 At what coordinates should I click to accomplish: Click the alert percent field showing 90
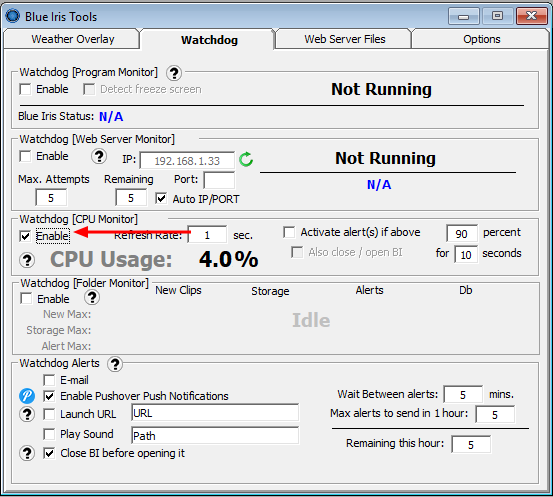point(462,234)
